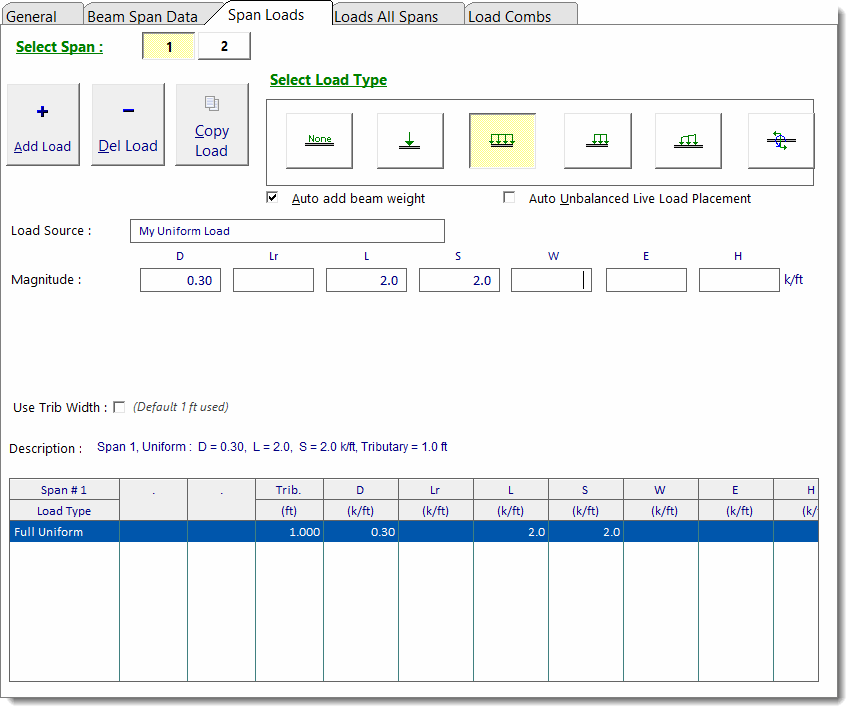Click the W magnitude input field
This screenshot has height=713, width=853.
coord(552,280)
